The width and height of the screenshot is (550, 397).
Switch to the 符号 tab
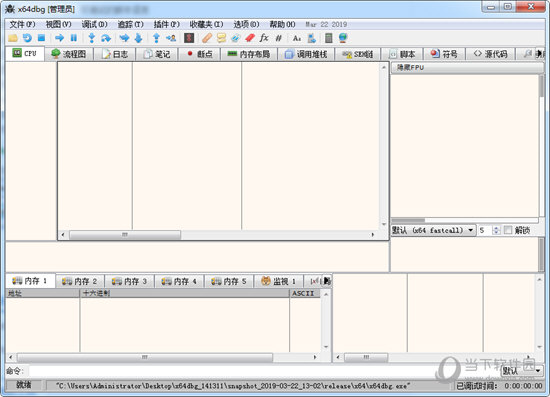tap(445, 54)
